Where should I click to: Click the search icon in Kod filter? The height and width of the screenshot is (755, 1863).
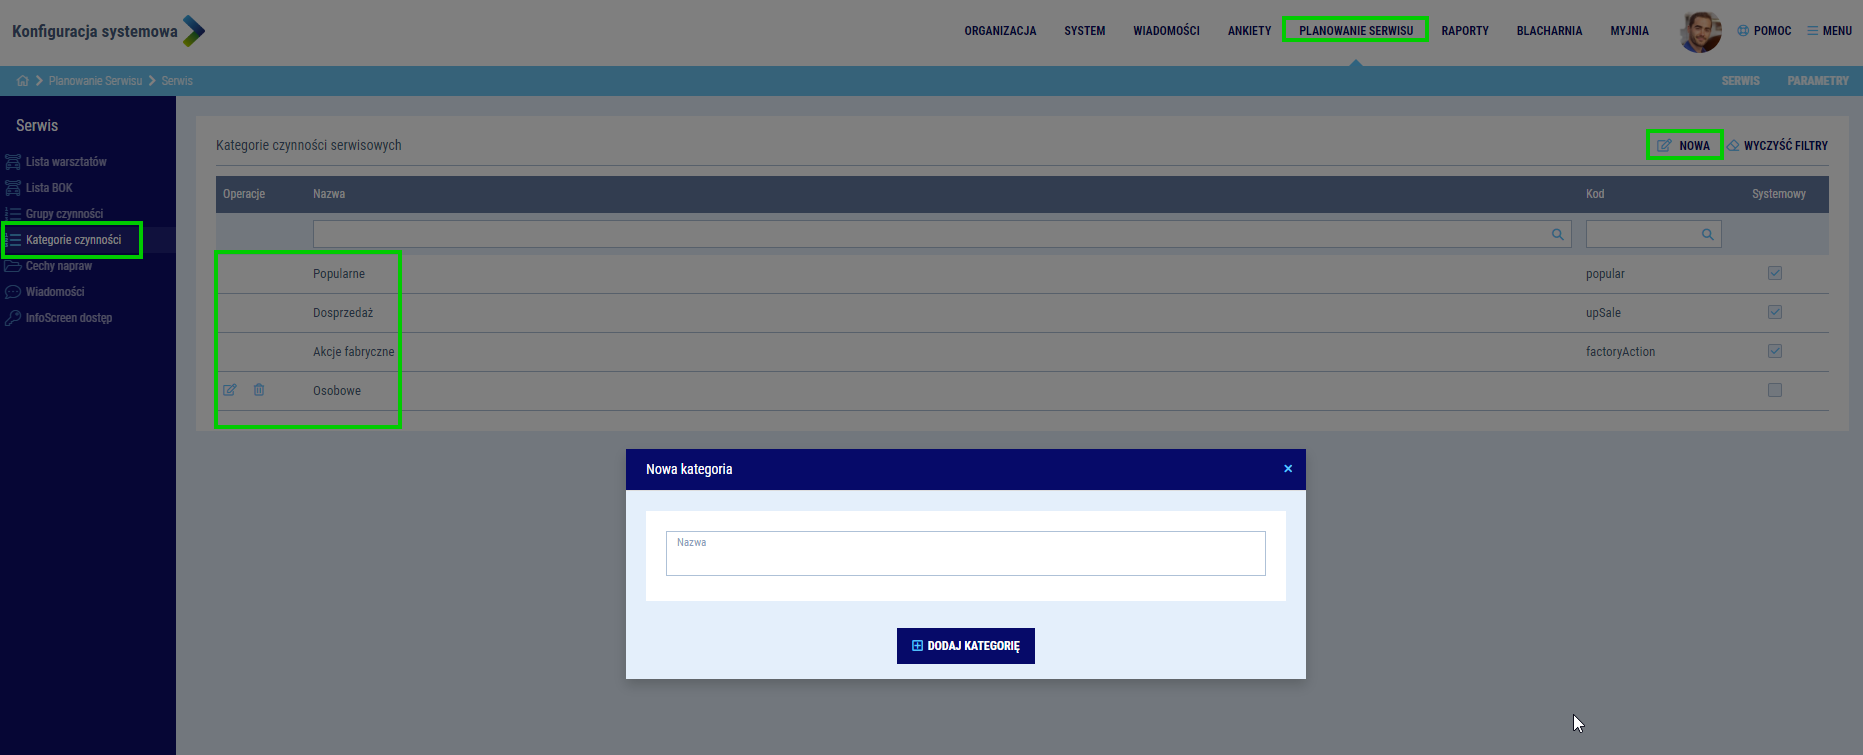tap(1707, 234)
